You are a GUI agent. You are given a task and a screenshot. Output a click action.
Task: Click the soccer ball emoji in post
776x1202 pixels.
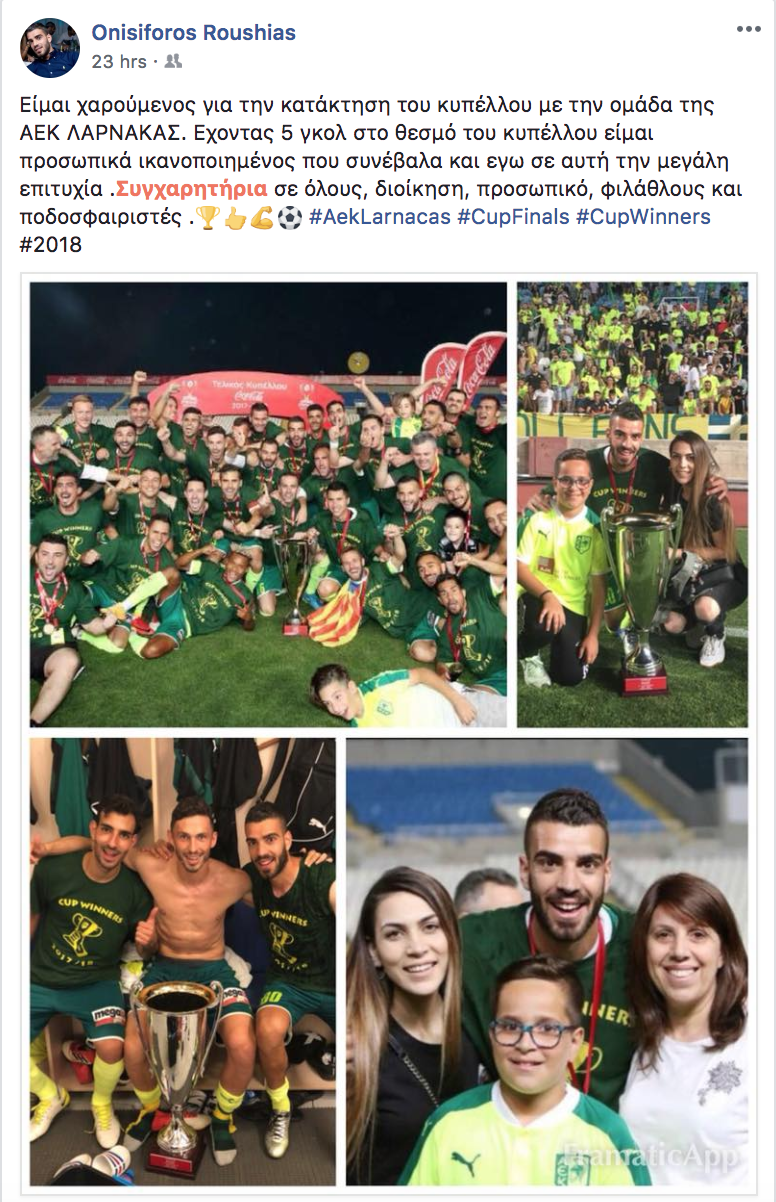point(289,217)
